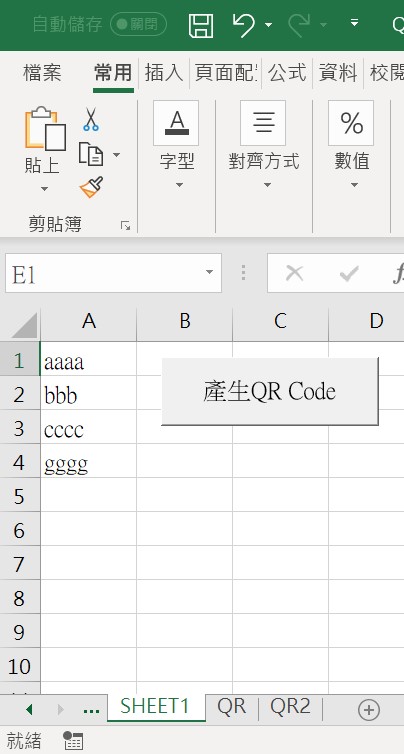The width and height of the screenshot is (404, 754).
Task: Expand the Quick Access Toolbar customize arrow
Action: [x=354, y=23]
